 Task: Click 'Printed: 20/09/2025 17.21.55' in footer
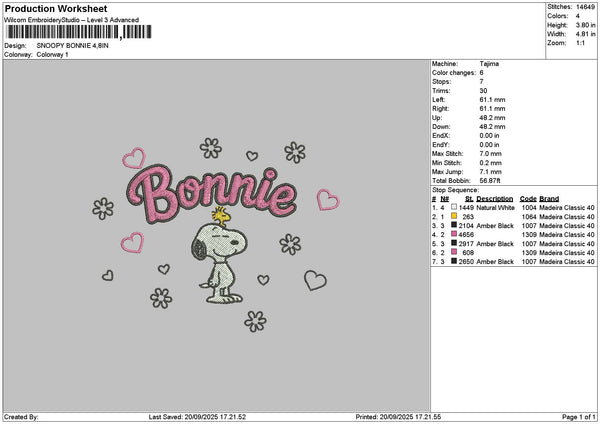[x=398, y=417]
